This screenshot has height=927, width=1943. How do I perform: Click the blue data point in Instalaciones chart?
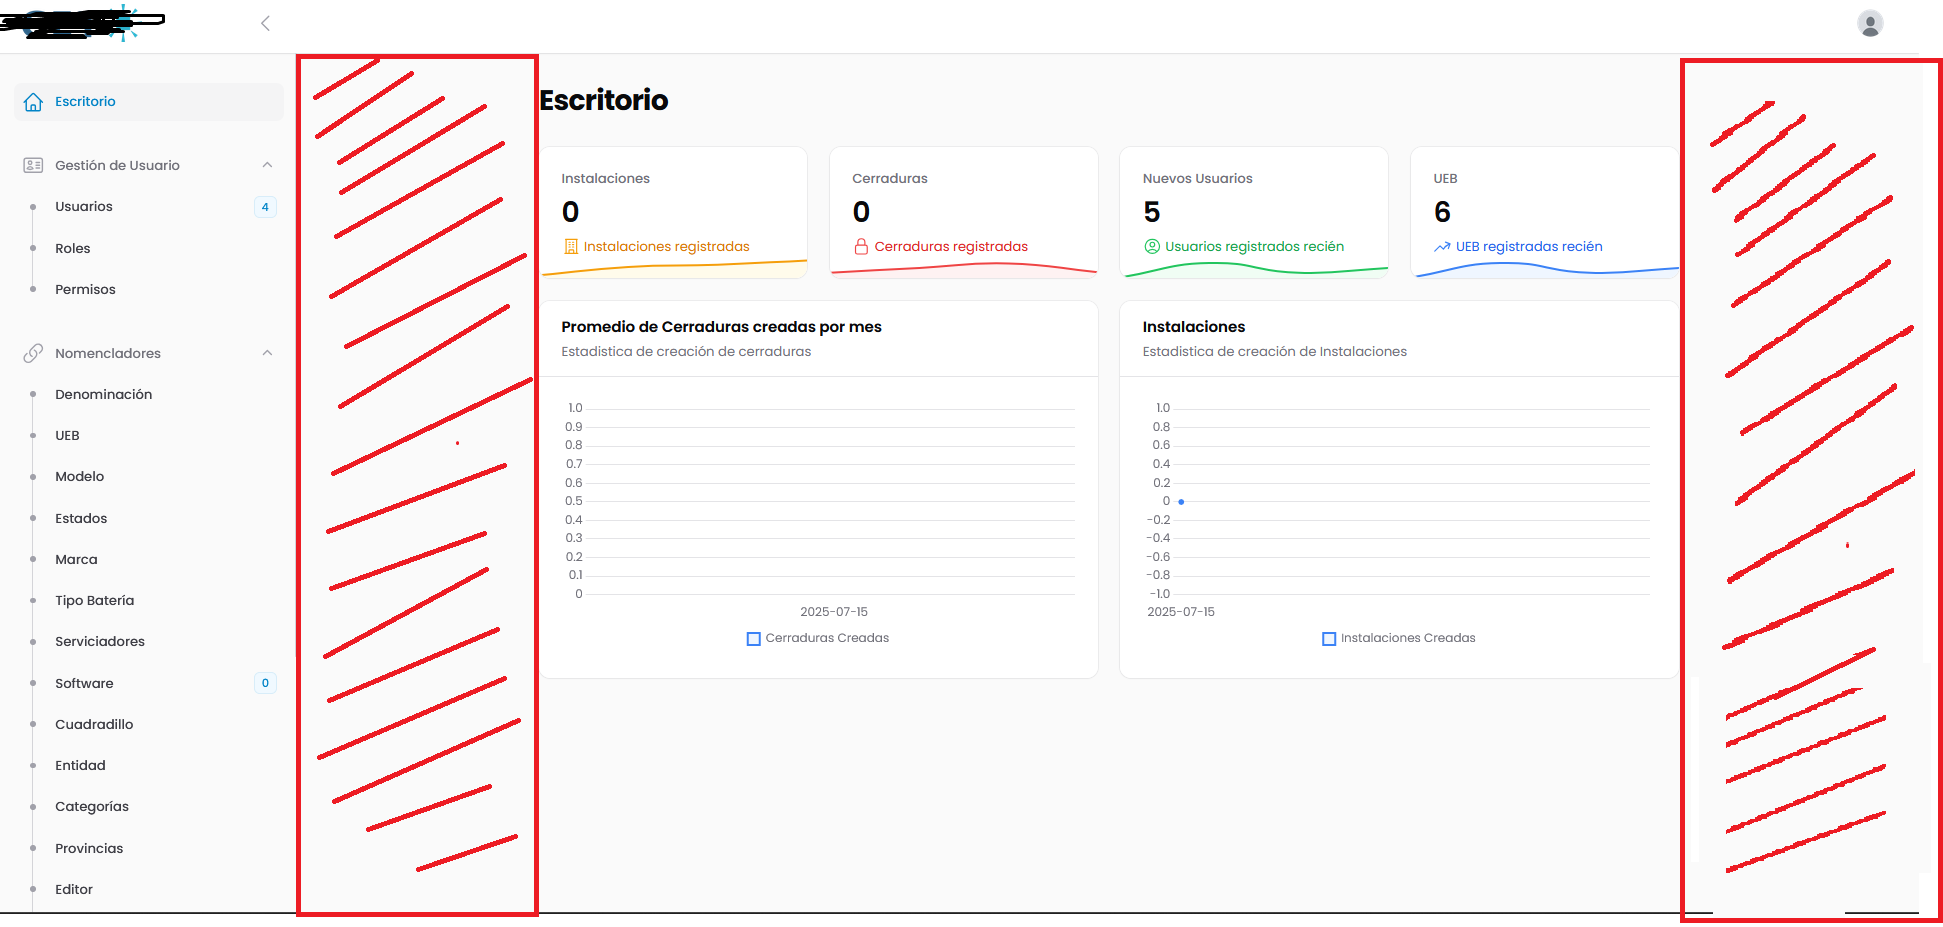[1181, 501]
